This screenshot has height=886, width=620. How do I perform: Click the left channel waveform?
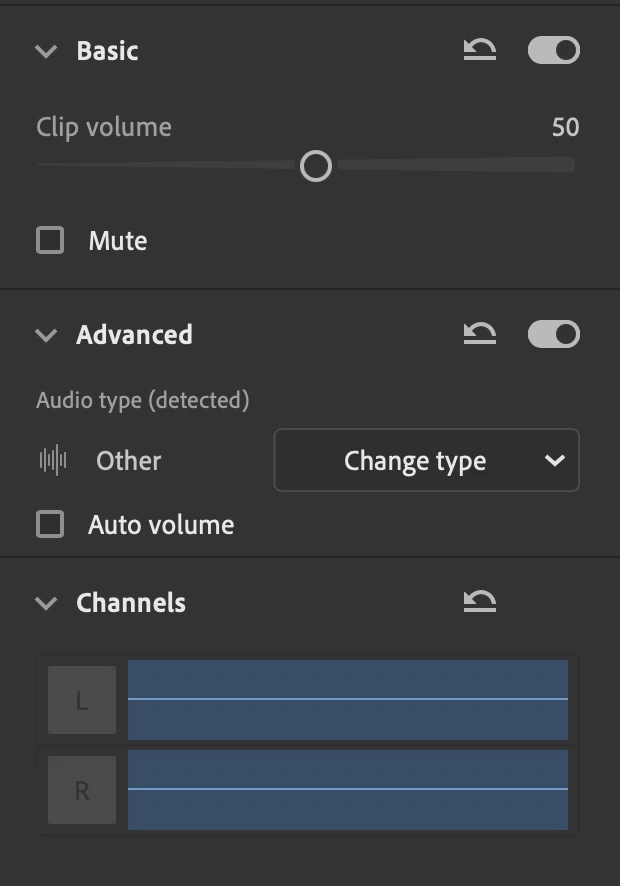click(348, 700)
